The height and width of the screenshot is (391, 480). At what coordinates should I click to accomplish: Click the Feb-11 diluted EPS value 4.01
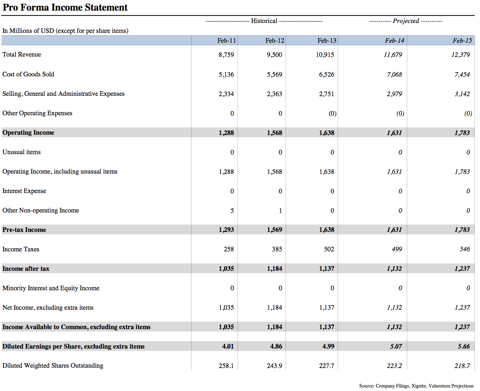228,346
